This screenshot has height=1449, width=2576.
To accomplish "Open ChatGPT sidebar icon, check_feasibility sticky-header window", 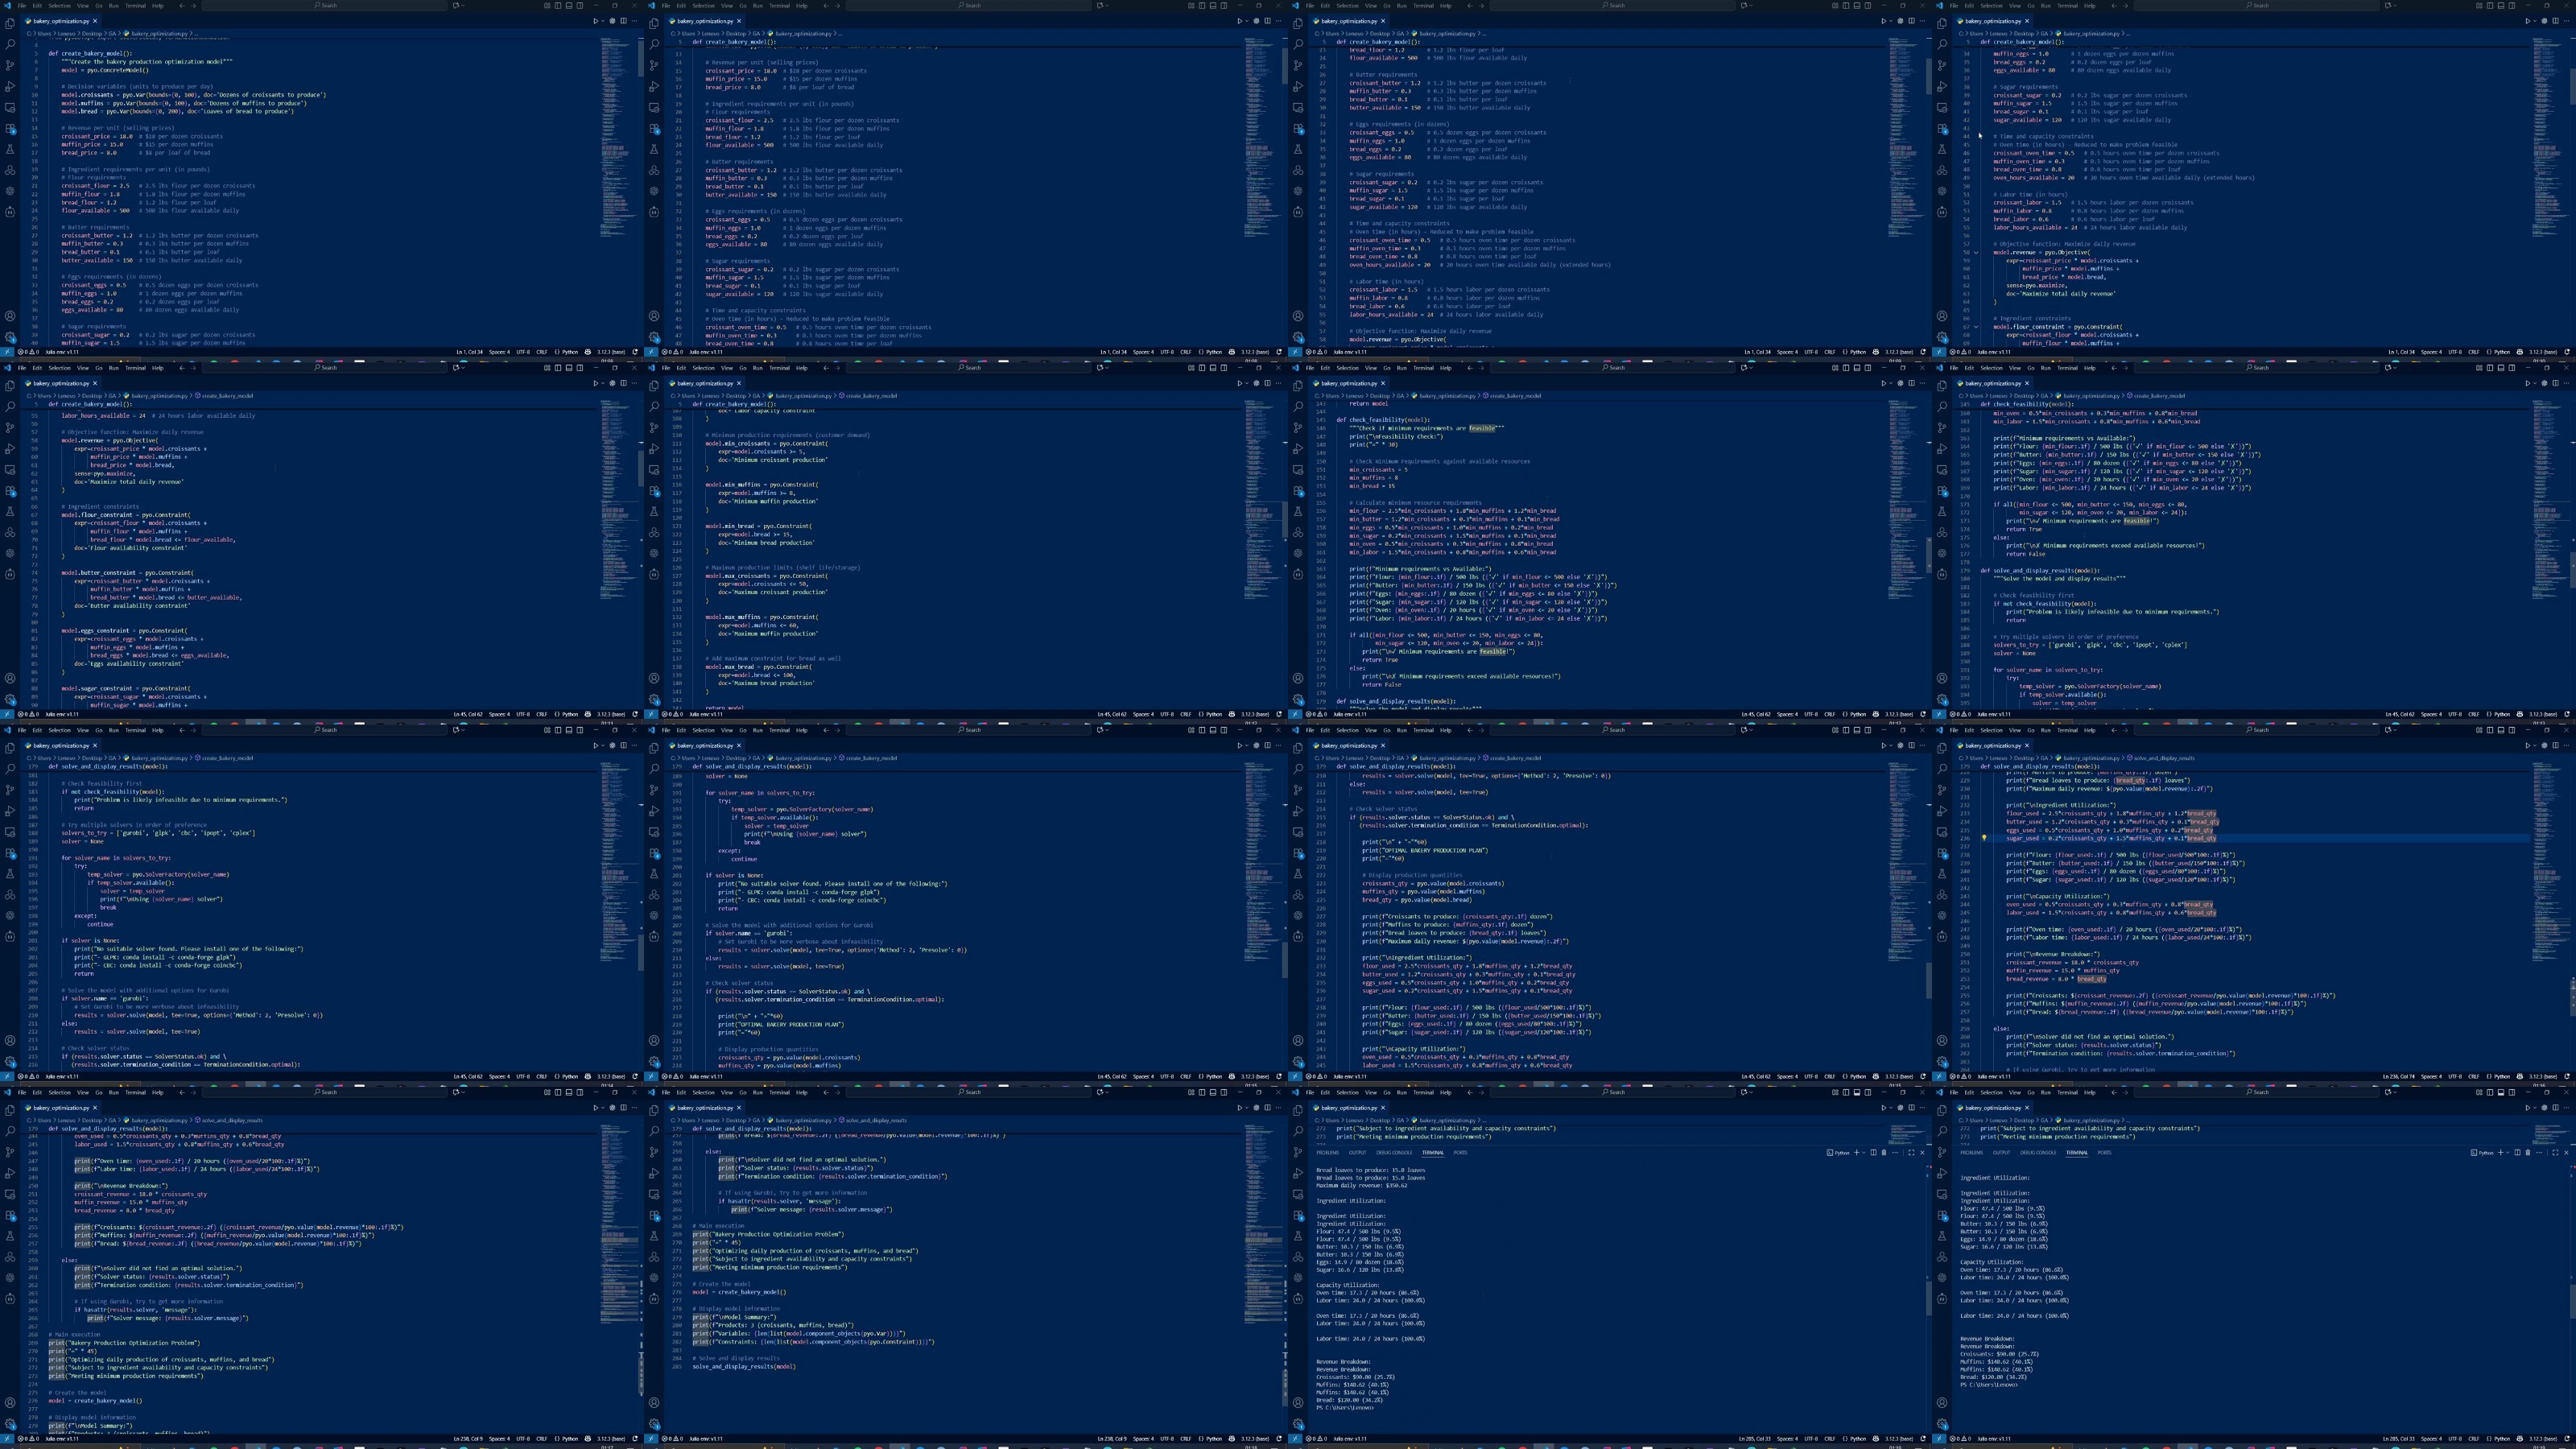I will [1942, 553].
